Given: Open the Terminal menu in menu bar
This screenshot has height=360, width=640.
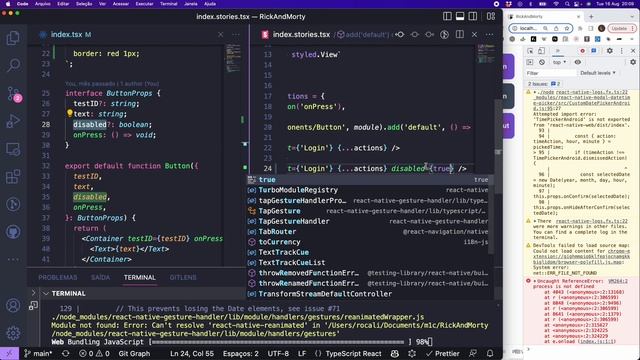Looking at the screenshot, I should point(169,4).
